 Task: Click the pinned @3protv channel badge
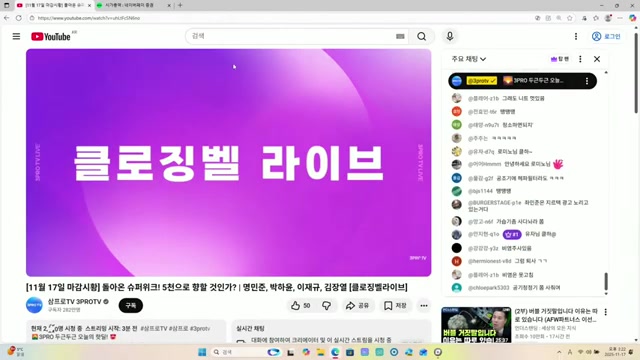pos(482,81)
